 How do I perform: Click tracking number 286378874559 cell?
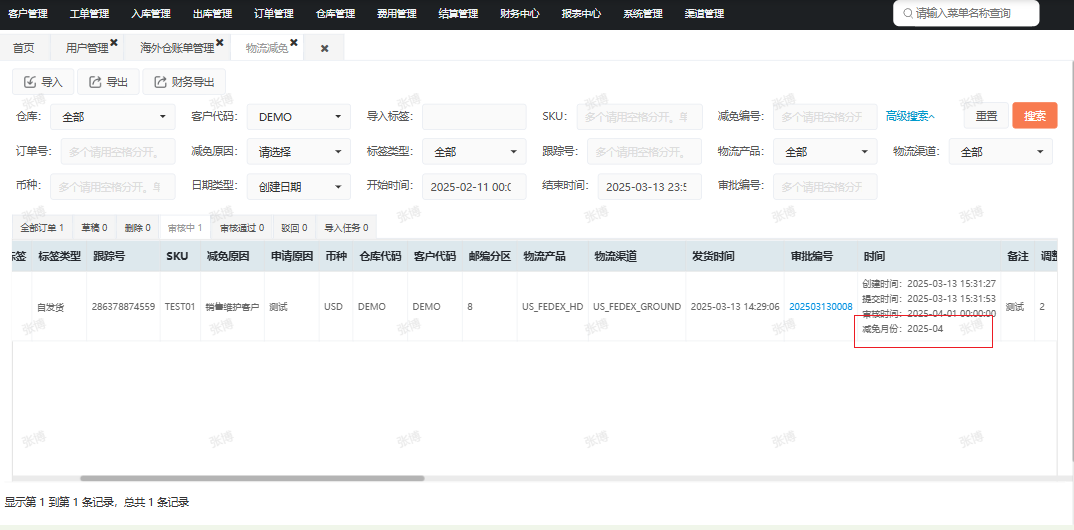coord(123,307)
